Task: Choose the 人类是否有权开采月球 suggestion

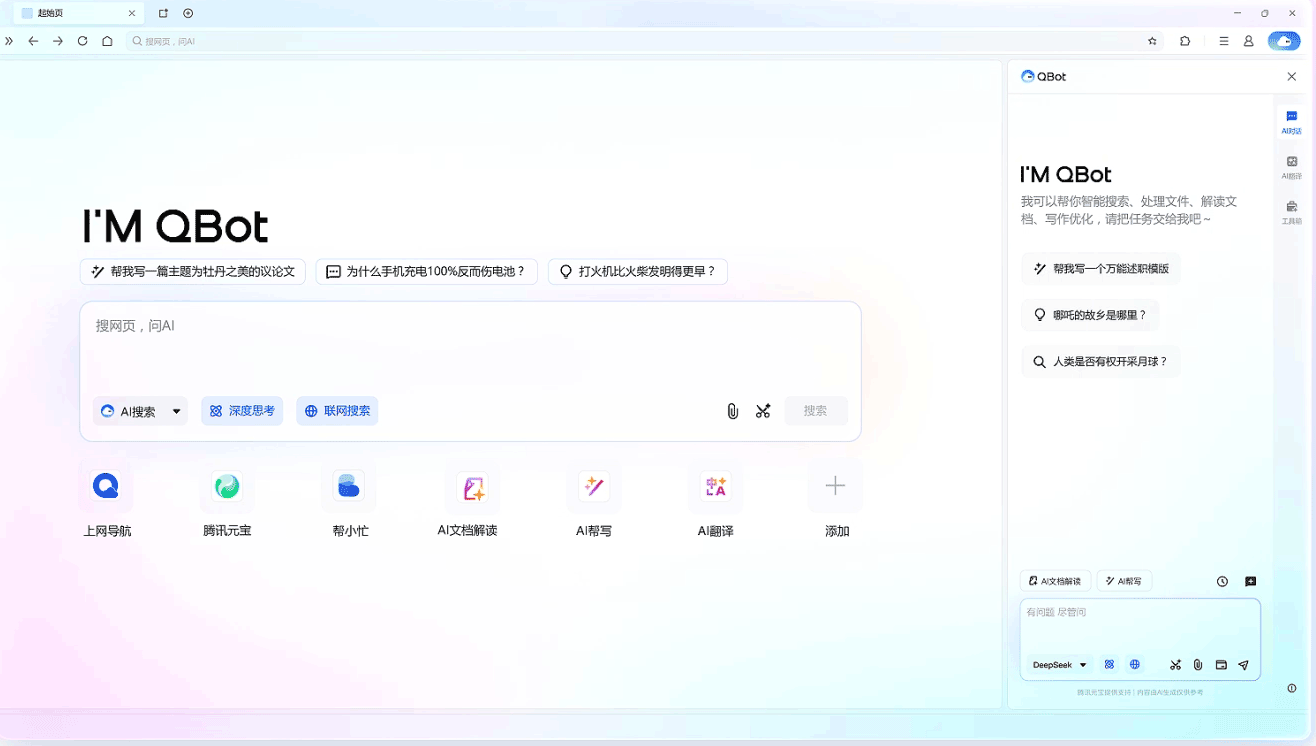Action: point(1101,362)
